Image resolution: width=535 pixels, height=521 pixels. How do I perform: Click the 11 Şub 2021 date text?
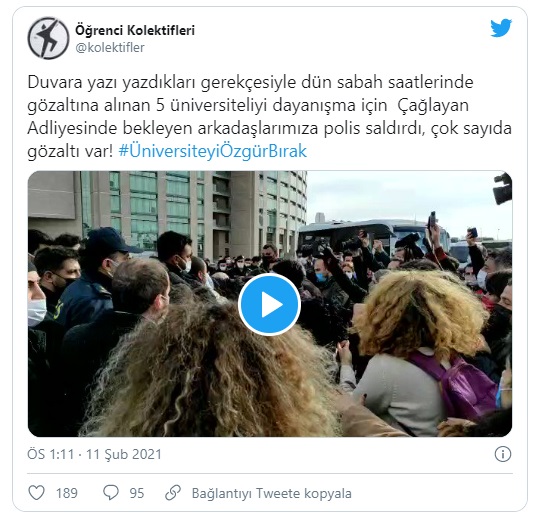[124, 454]
